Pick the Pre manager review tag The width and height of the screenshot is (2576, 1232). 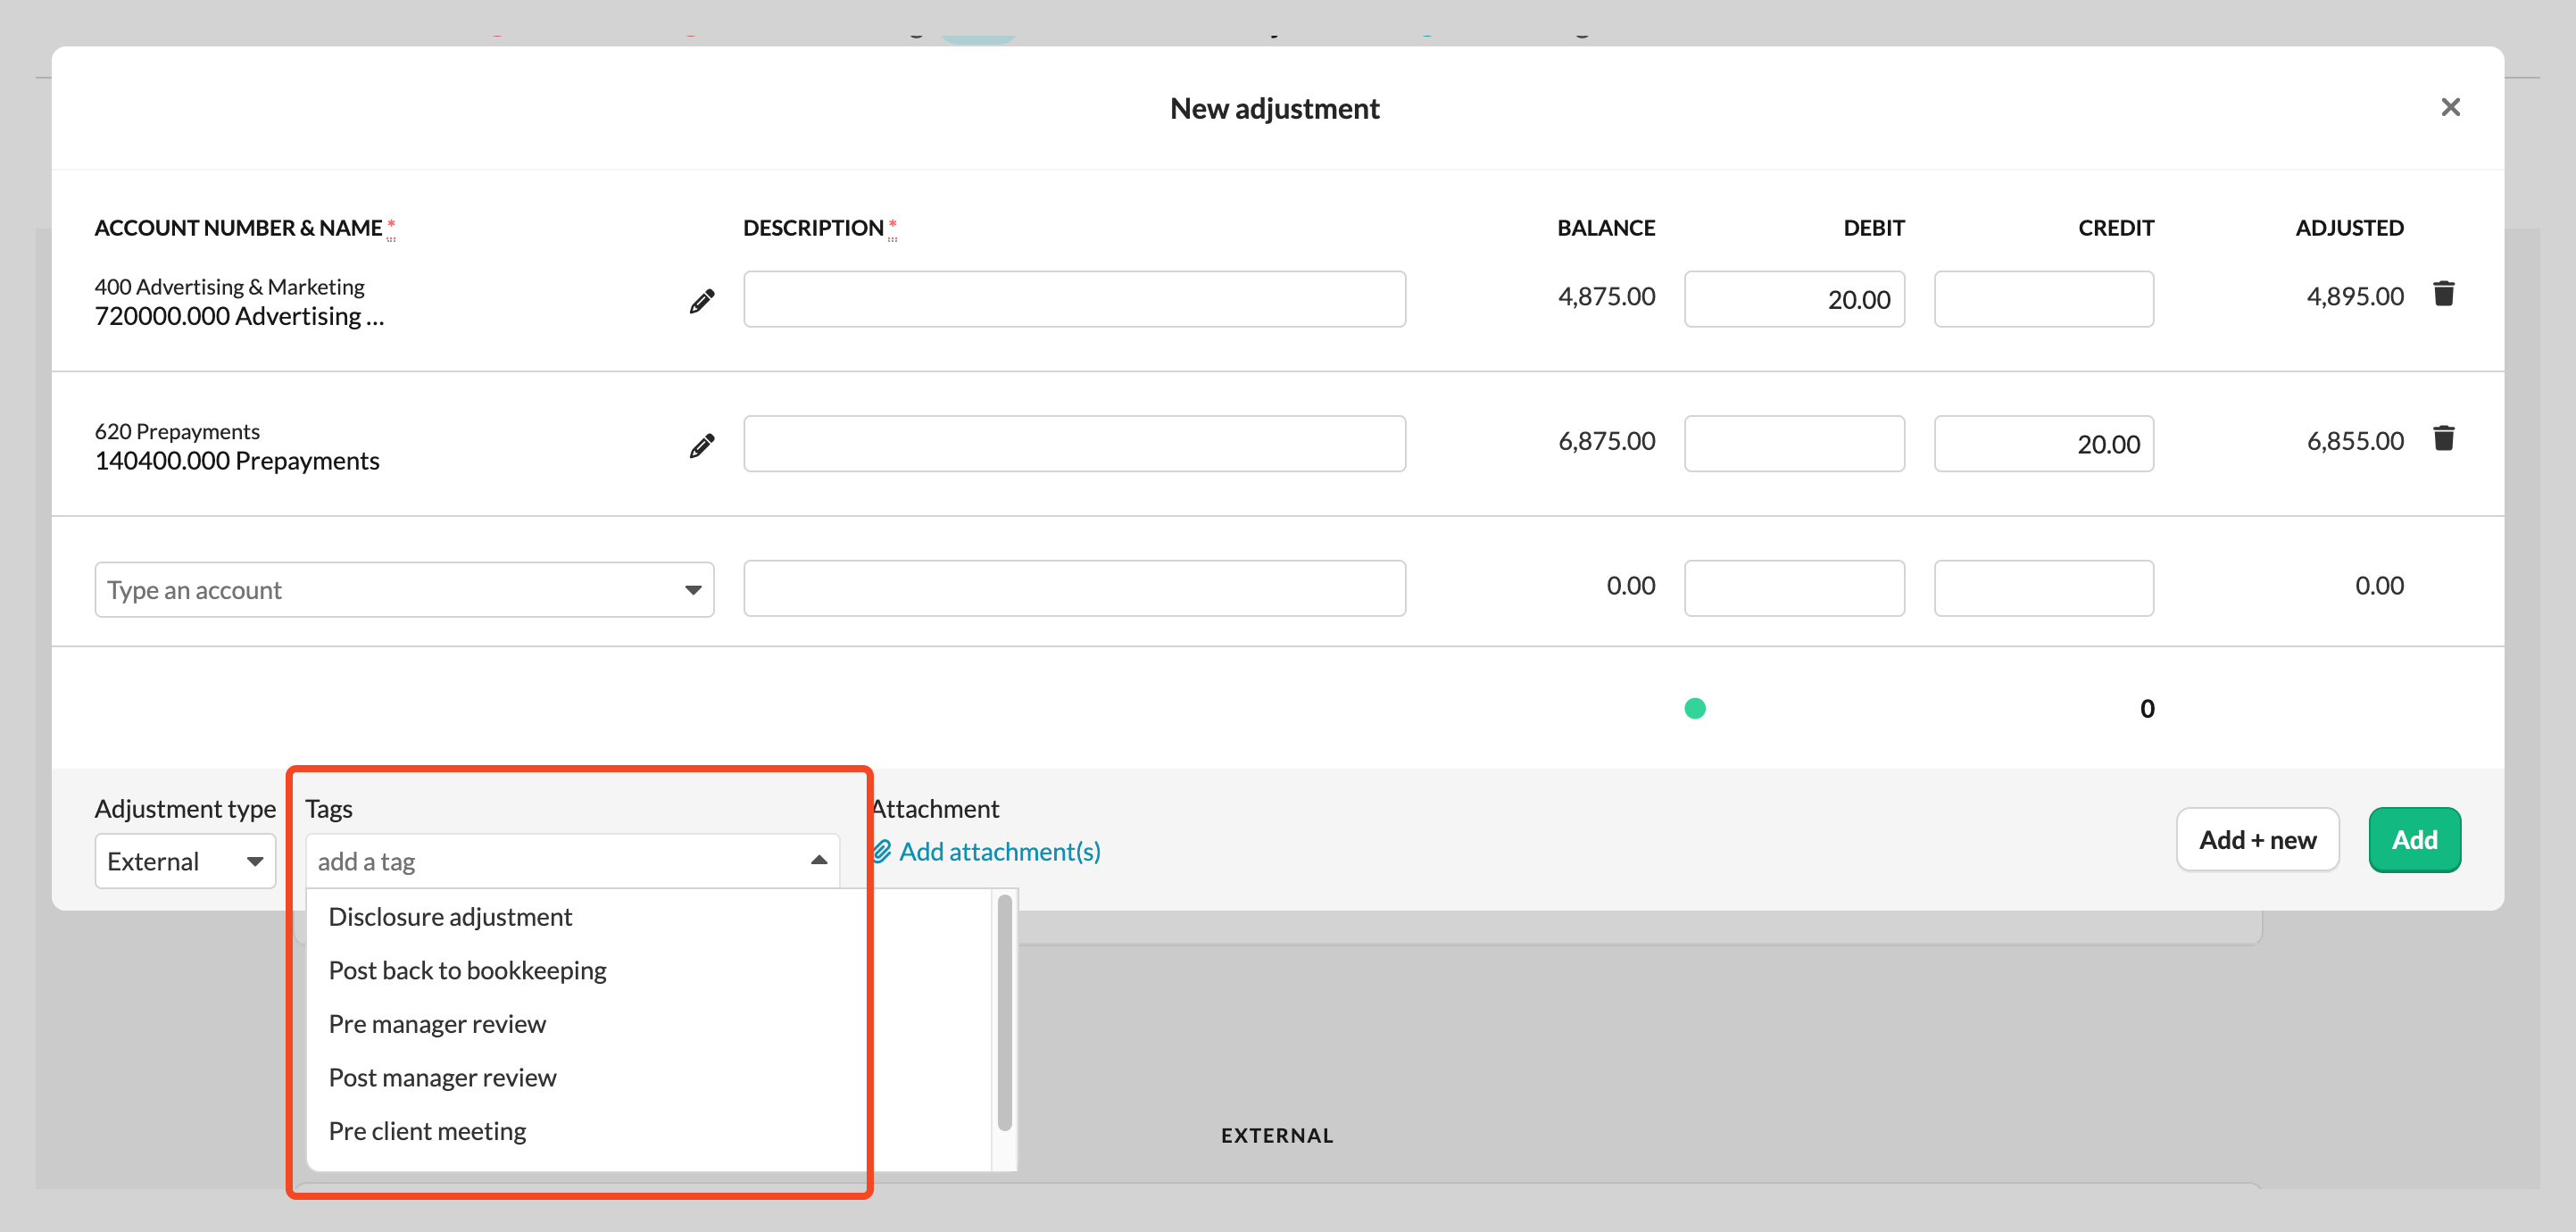pos(437,1024)
